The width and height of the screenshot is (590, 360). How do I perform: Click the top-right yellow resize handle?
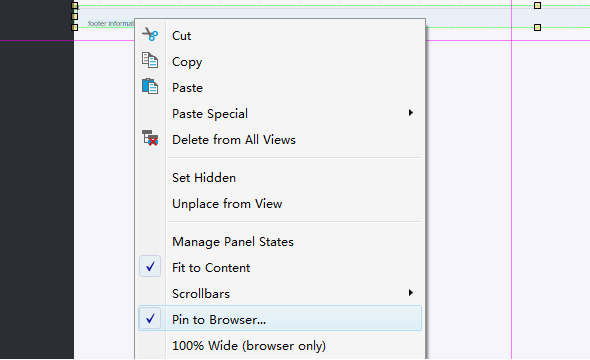pos(537,6)
